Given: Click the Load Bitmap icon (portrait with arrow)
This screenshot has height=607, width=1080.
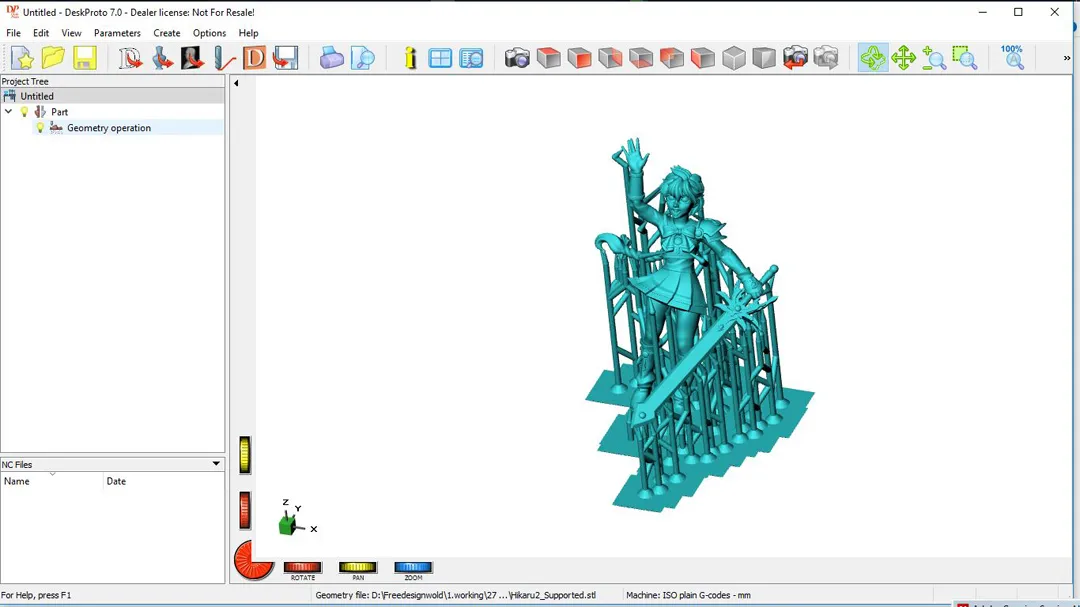Looking at the screenshot, I should 192,58.
